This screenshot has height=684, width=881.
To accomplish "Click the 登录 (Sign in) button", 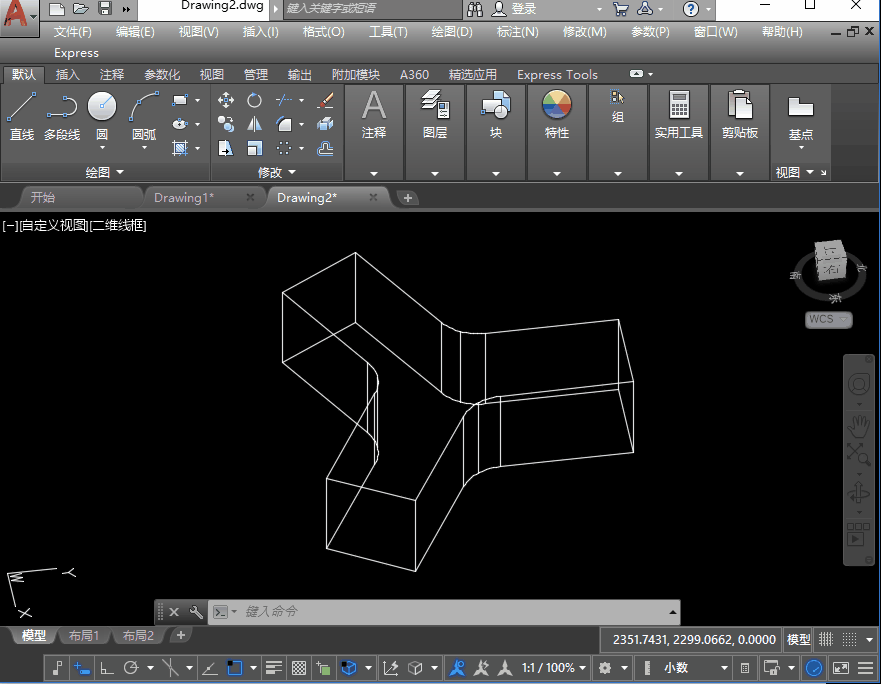I will click(523, 8).
